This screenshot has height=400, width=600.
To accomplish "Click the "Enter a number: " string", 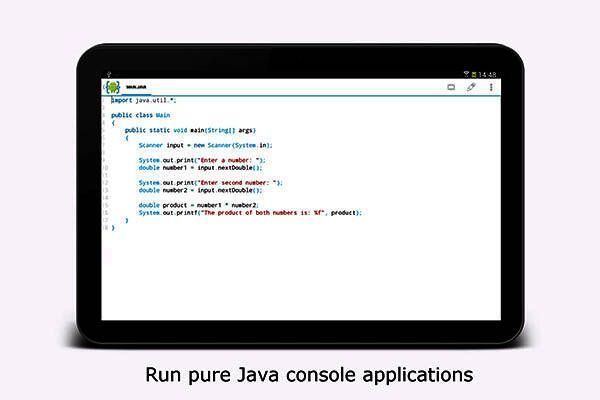I will pyautogui.click(x=231, y=160).
